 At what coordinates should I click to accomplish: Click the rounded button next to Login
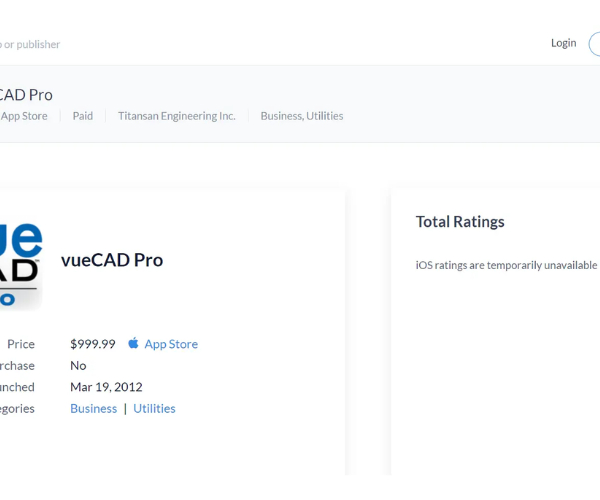pyautogui.click(x=594, y=44)
